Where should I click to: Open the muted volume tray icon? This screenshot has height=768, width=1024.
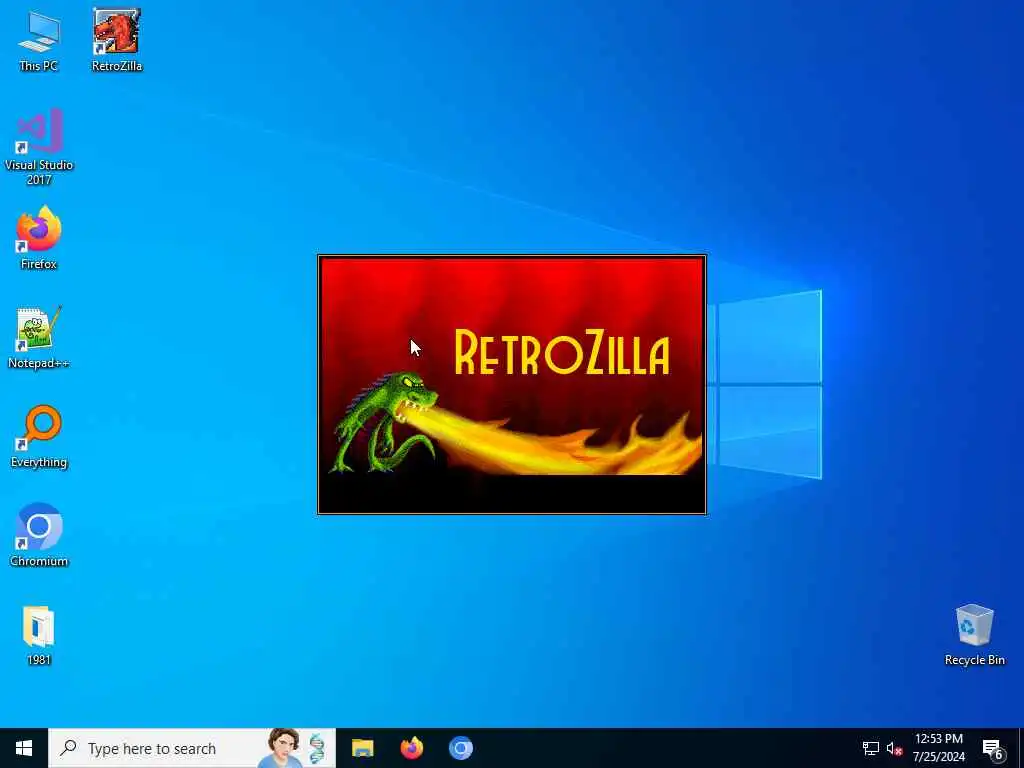(894, 748)
